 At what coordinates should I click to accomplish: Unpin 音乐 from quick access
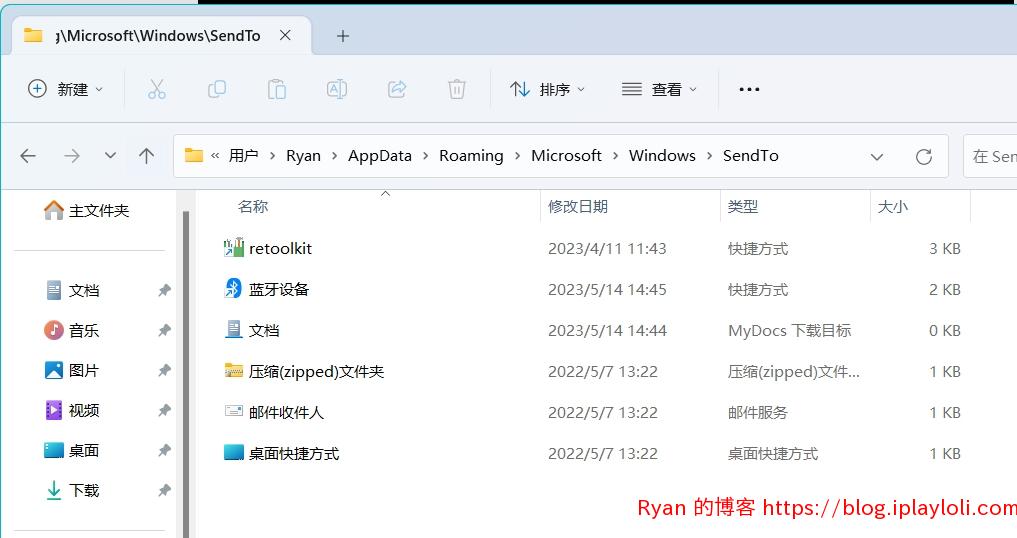(164, 330)
